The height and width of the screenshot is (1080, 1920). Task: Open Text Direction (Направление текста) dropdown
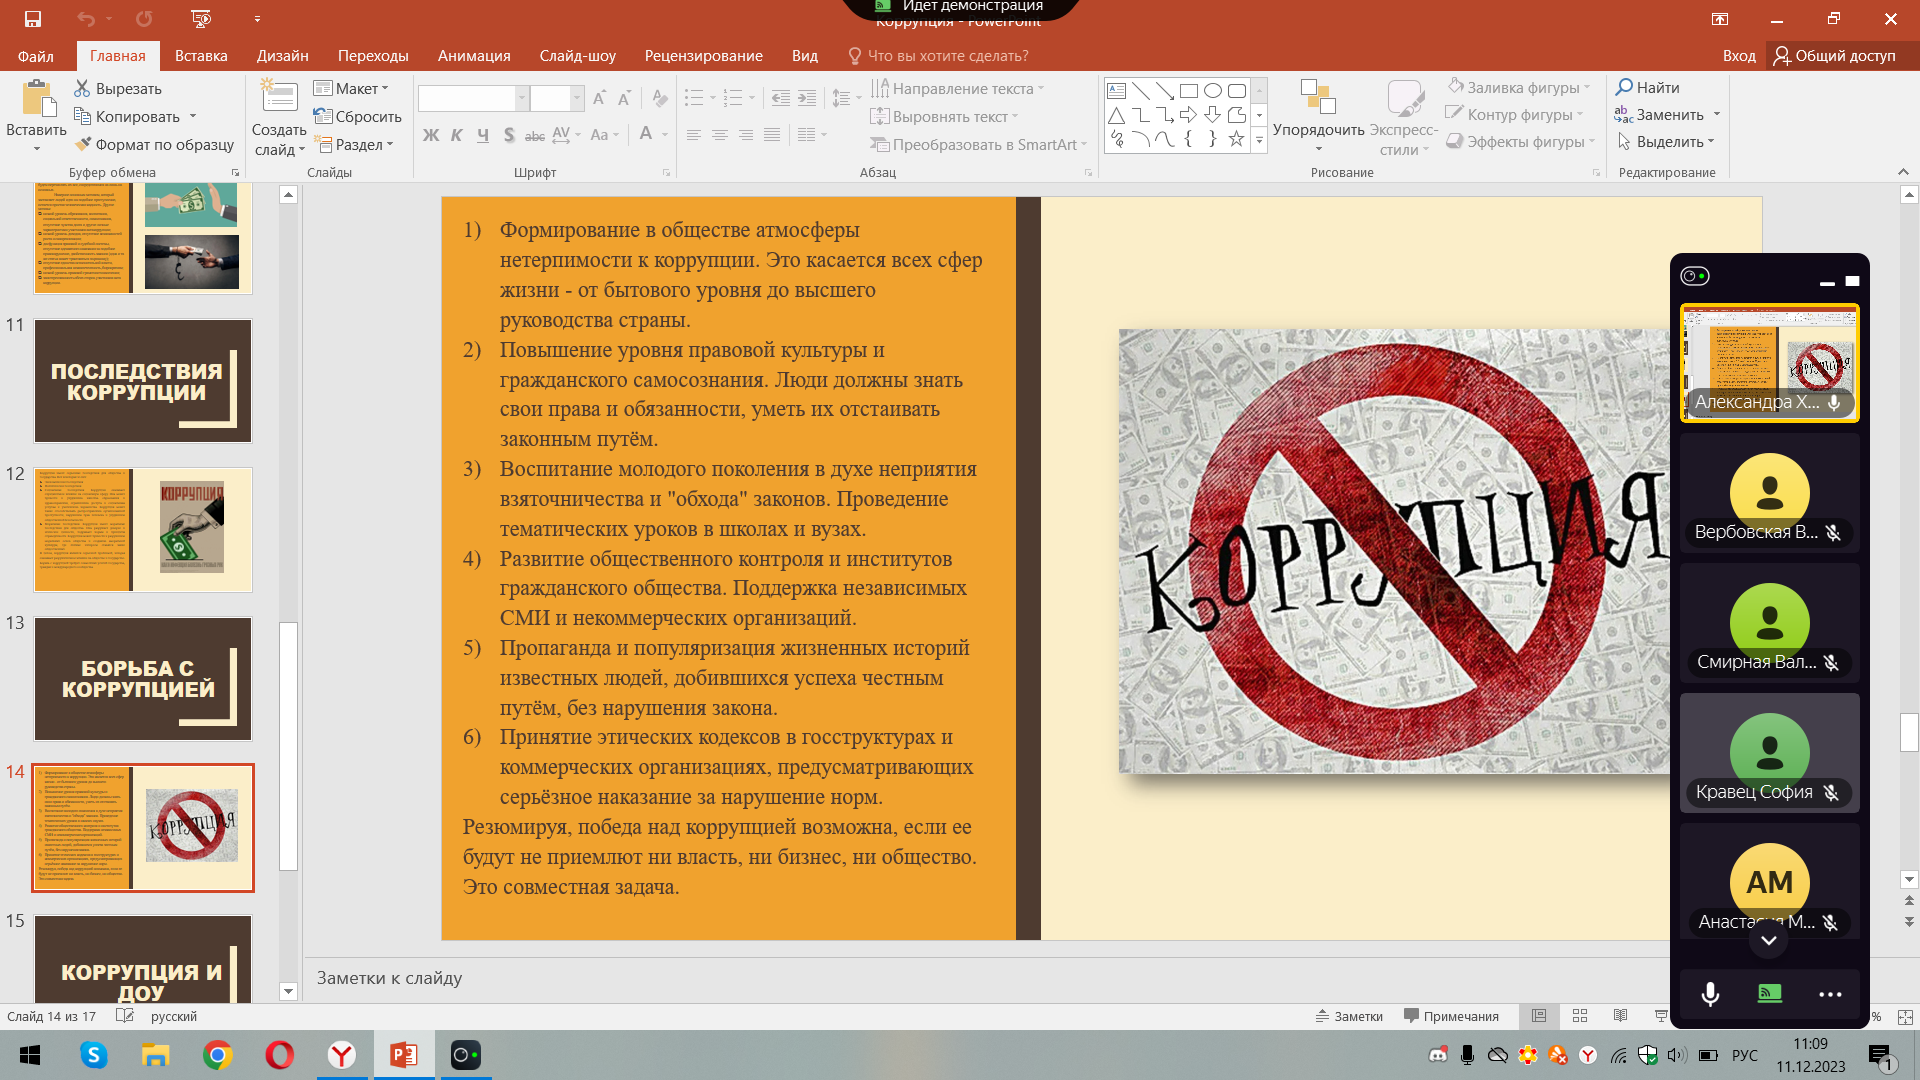(957, 89)
